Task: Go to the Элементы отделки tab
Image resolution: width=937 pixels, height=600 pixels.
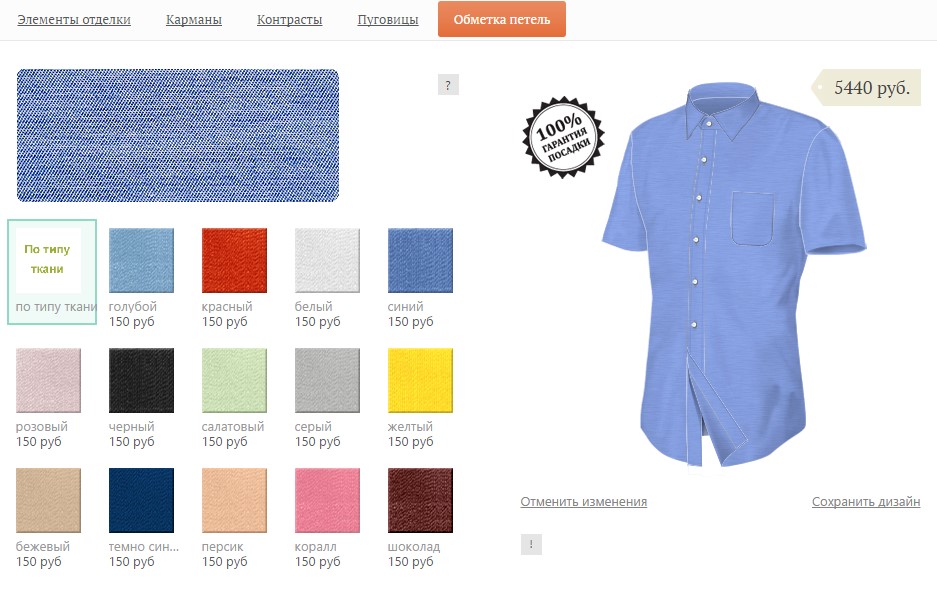Action: click(74, 20)
